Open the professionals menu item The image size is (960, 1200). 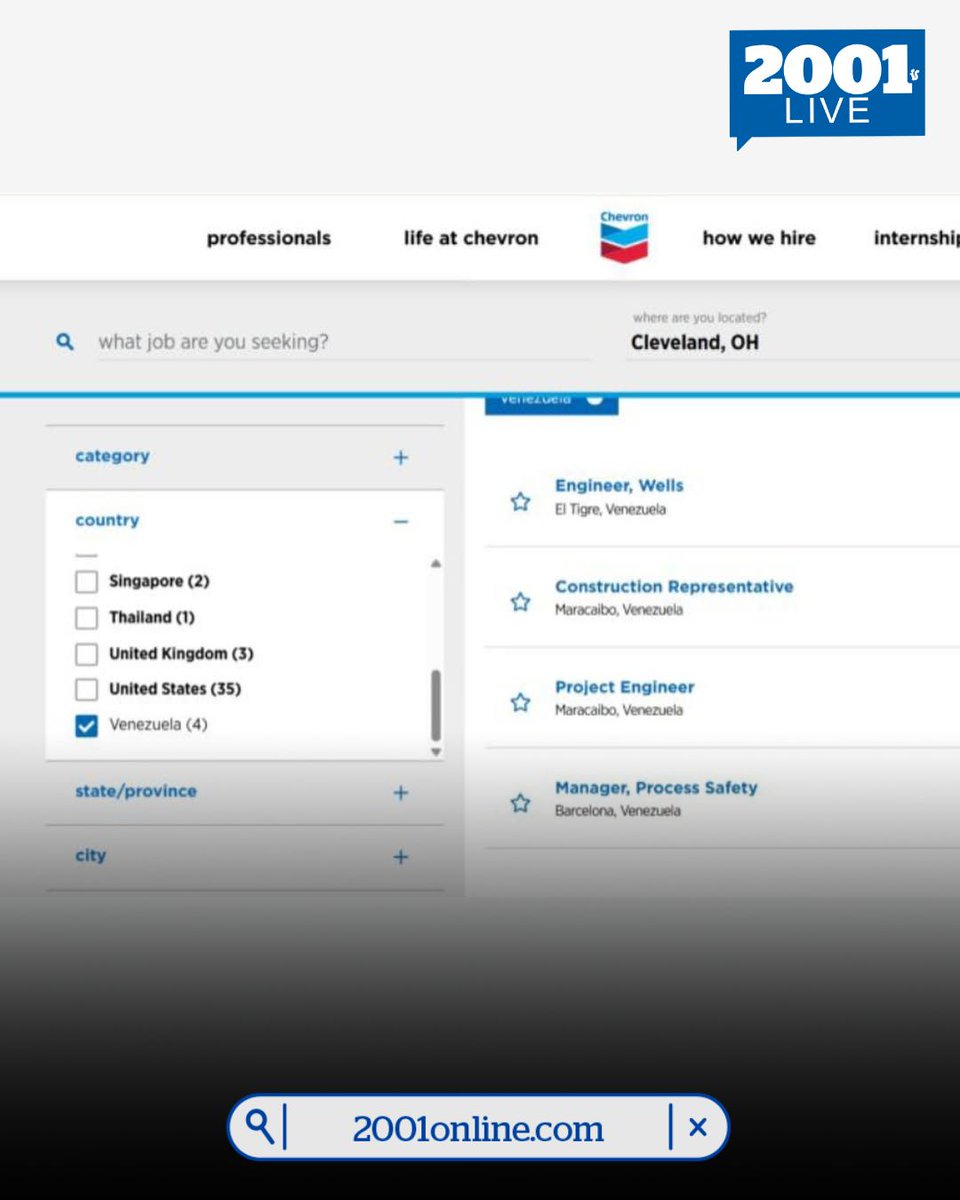[269, 238]
